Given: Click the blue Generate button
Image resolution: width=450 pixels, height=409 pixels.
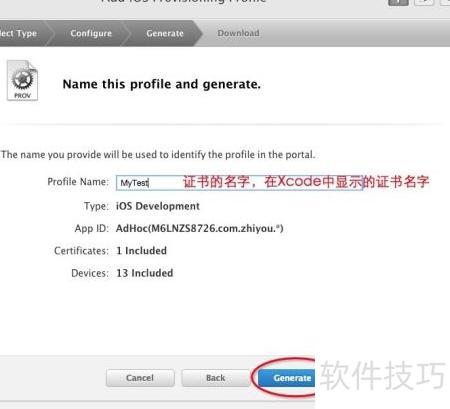Looking at the screenshot, I should 287,378.
